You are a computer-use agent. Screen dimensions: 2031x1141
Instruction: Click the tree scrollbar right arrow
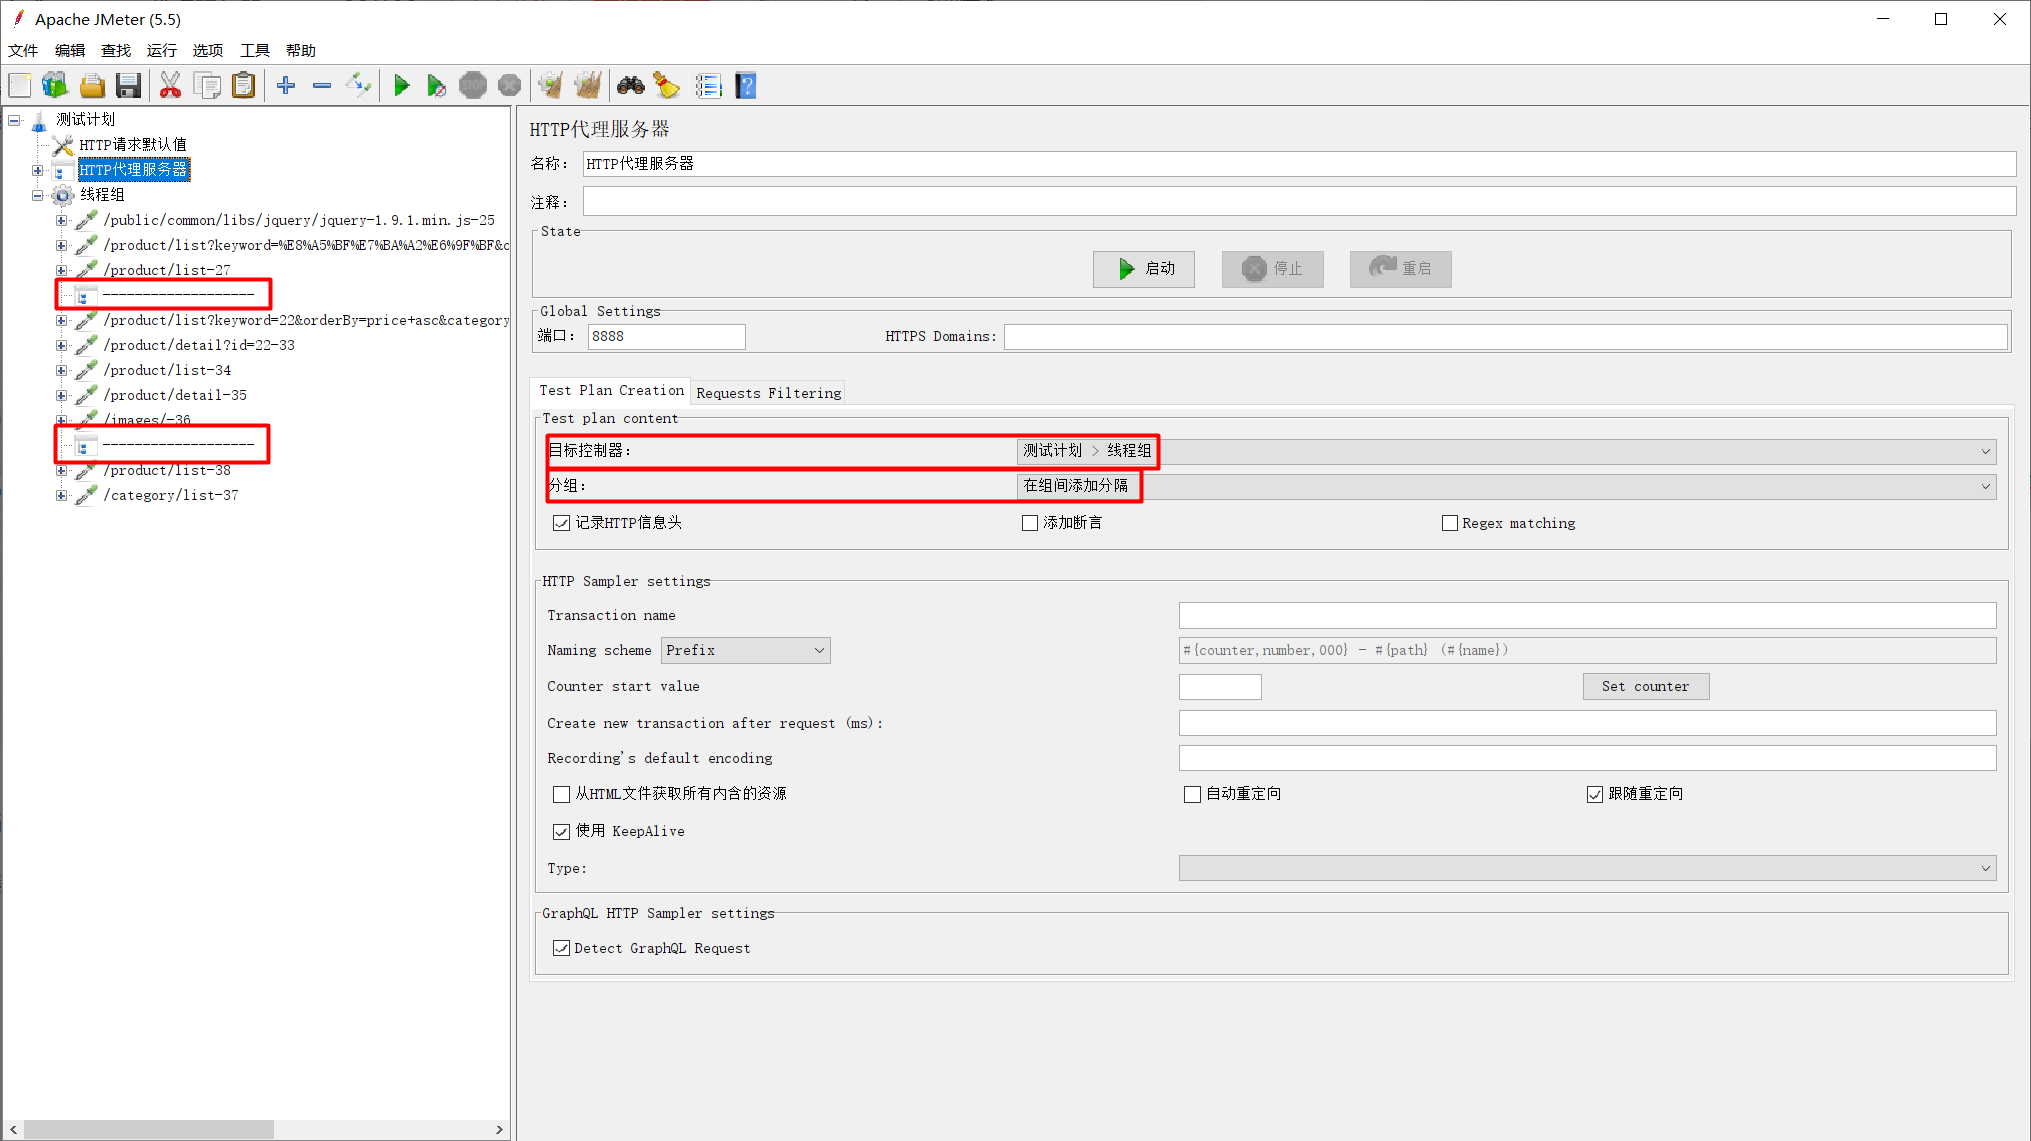[499, 1129]
